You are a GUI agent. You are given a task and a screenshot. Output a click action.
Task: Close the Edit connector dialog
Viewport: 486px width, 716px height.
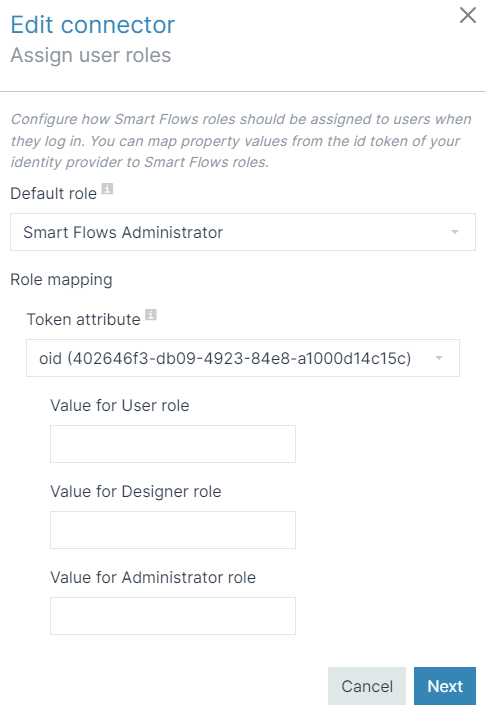pos(468,15)
